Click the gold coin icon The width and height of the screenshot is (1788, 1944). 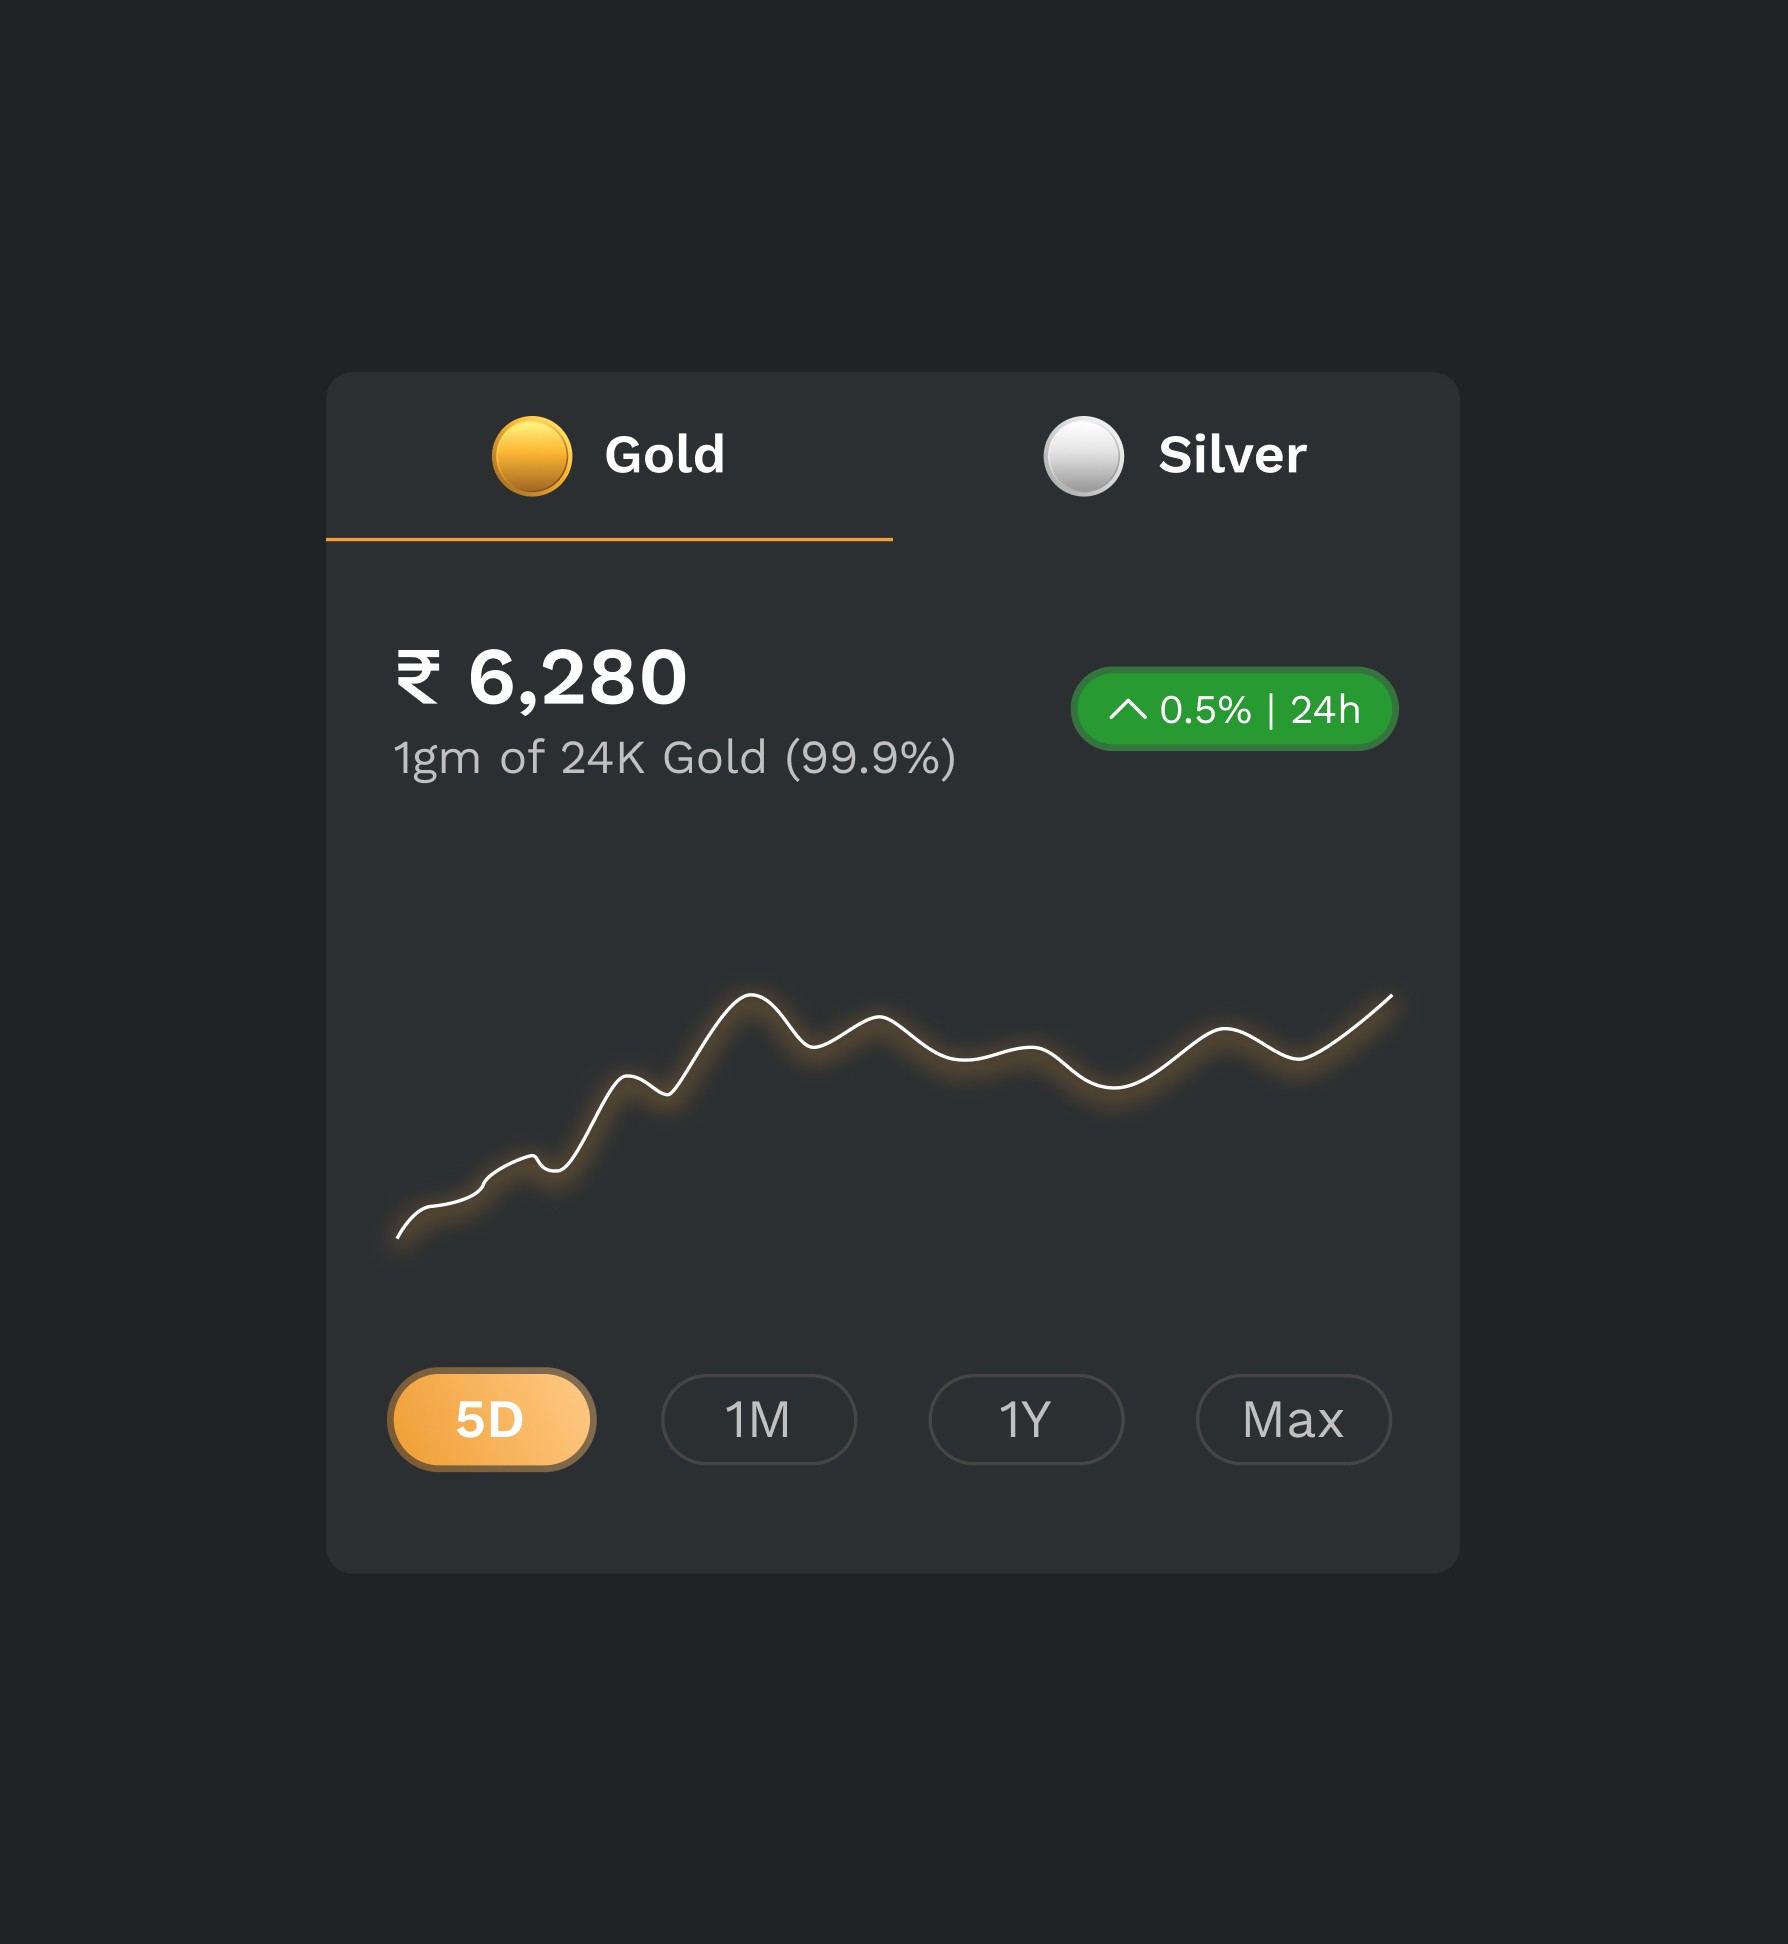(x=532, y=456)
